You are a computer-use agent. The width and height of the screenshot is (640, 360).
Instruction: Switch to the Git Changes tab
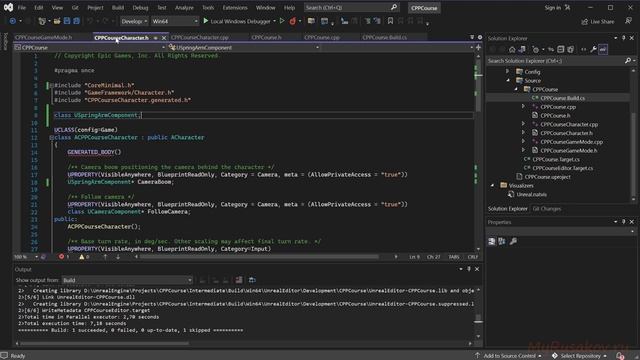547,209
